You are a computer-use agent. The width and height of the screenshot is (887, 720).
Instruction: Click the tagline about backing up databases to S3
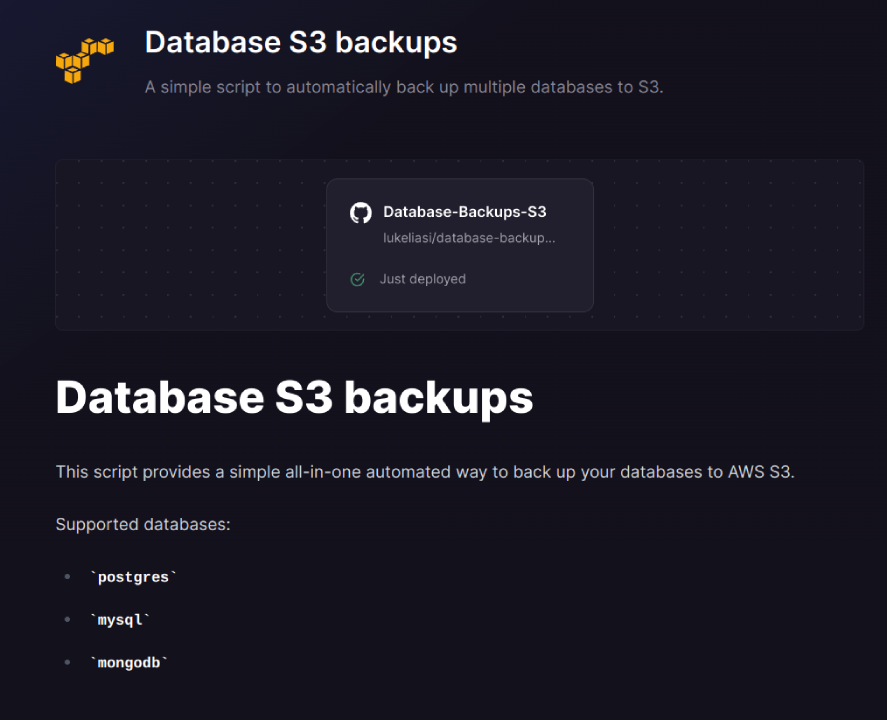[x=403, y=87]
